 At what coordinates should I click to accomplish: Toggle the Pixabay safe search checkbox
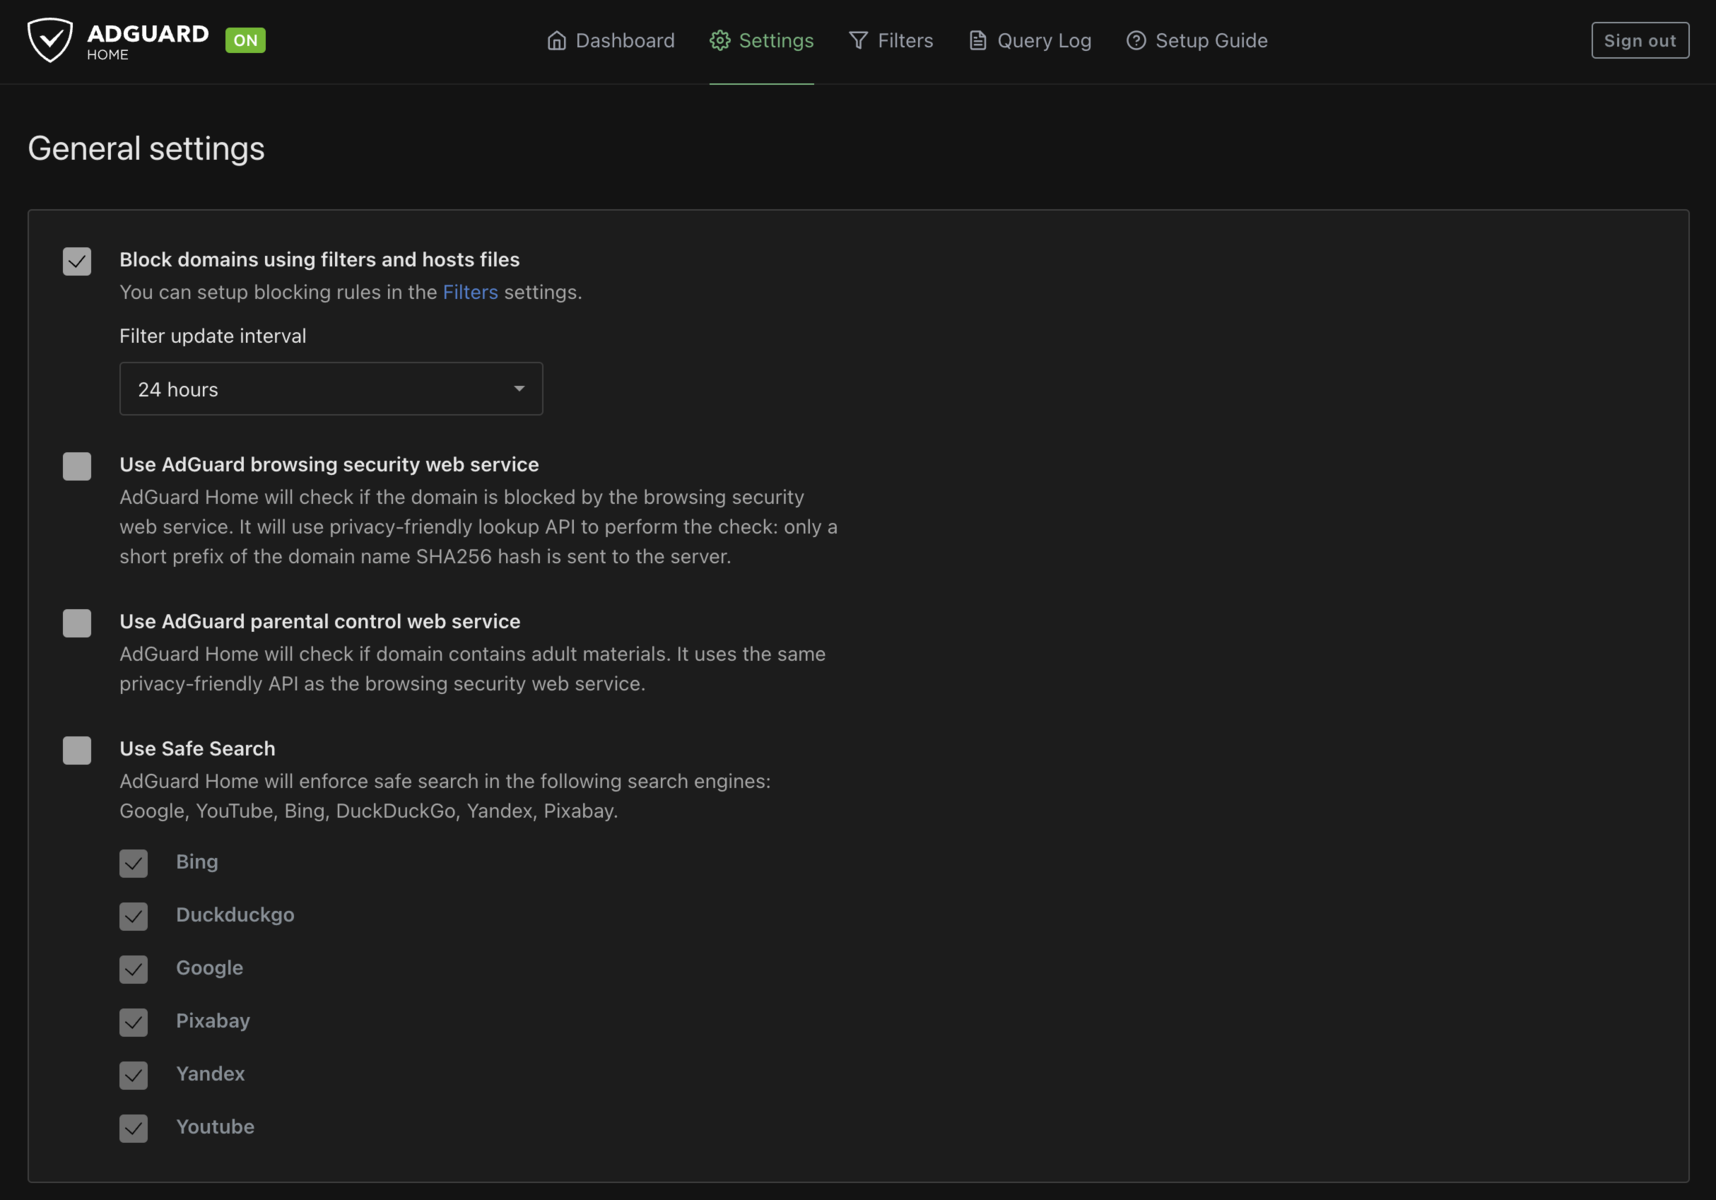(133, 1022)
